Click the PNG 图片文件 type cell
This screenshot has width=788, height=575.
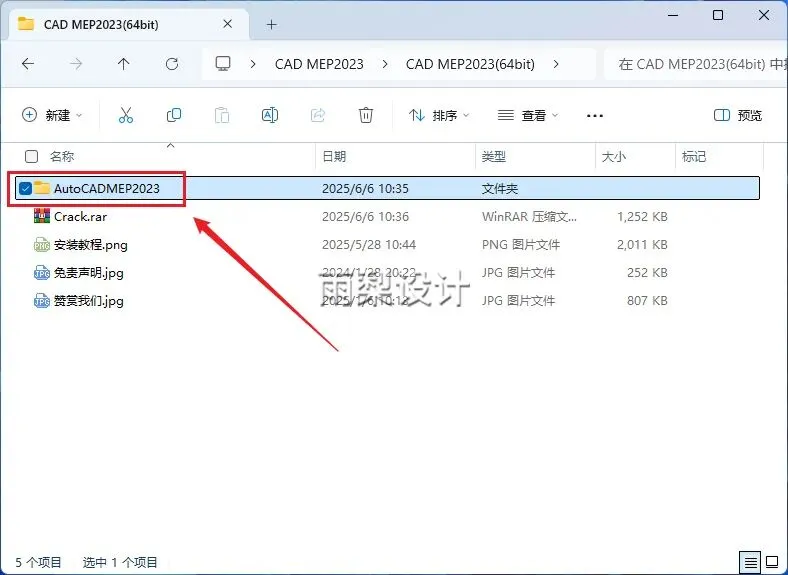click(521, 245)
